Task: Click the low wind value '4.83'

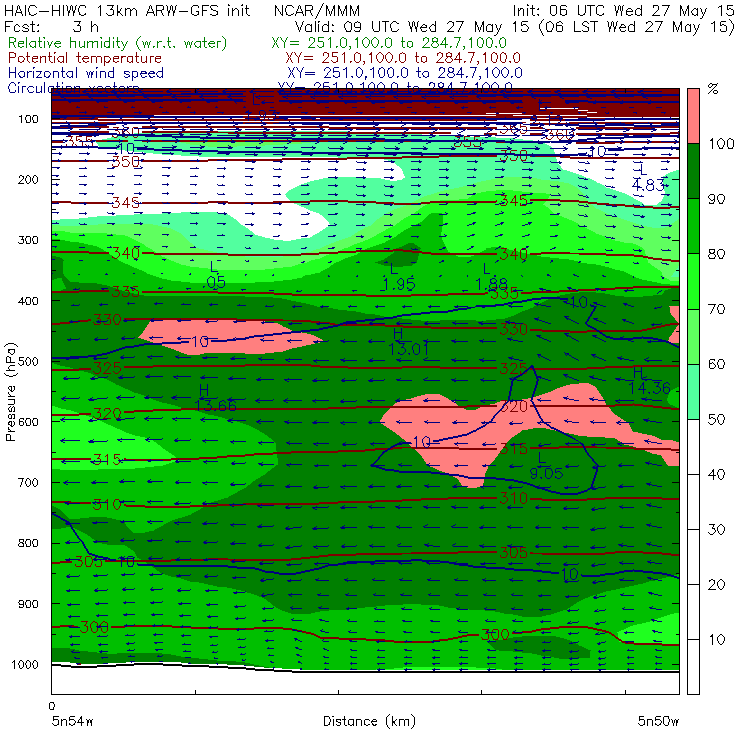Action: click(x=648, y=185)
